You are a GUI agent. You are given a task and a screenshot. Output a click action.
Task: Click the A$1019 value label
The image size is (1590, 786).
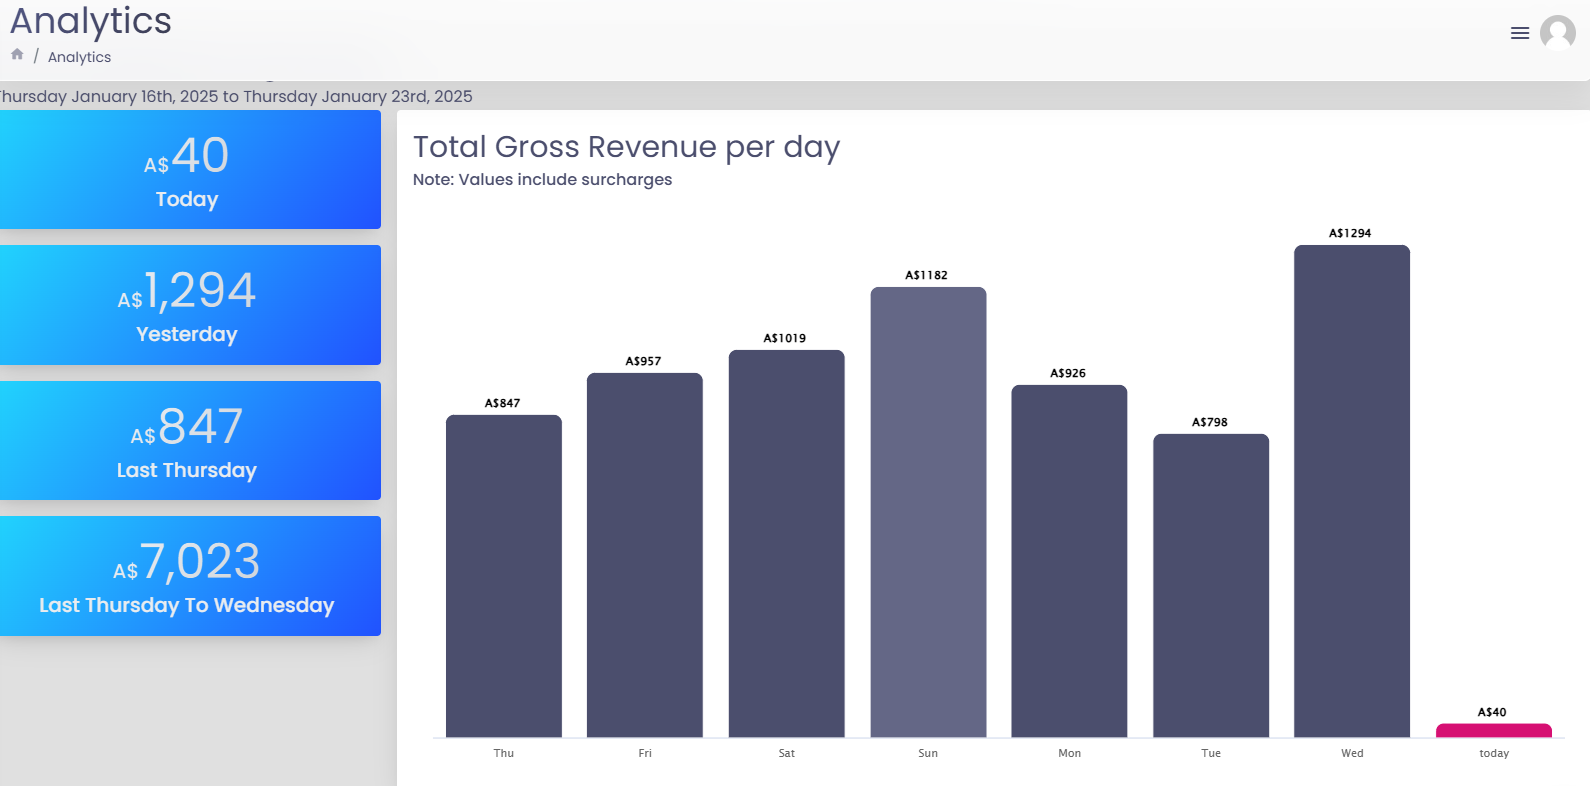785,338
